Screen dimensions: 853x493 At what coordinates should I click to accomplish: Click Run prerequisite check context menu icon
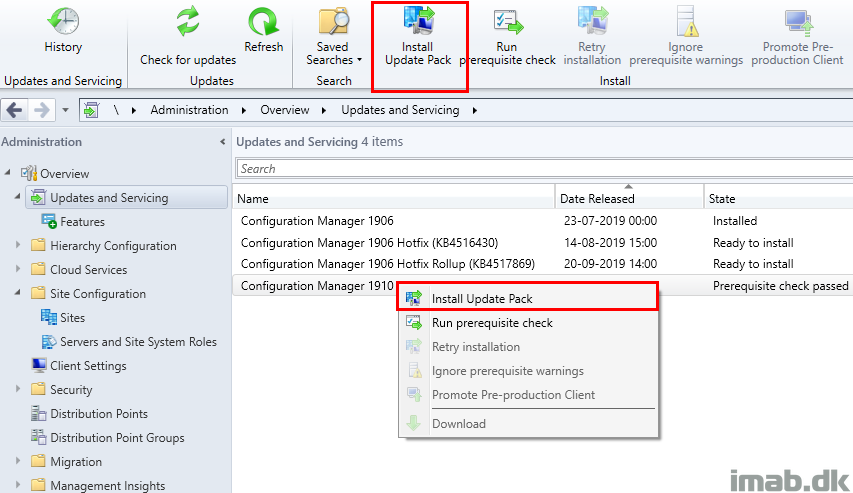pyautogui.click(x=414, y=322)
